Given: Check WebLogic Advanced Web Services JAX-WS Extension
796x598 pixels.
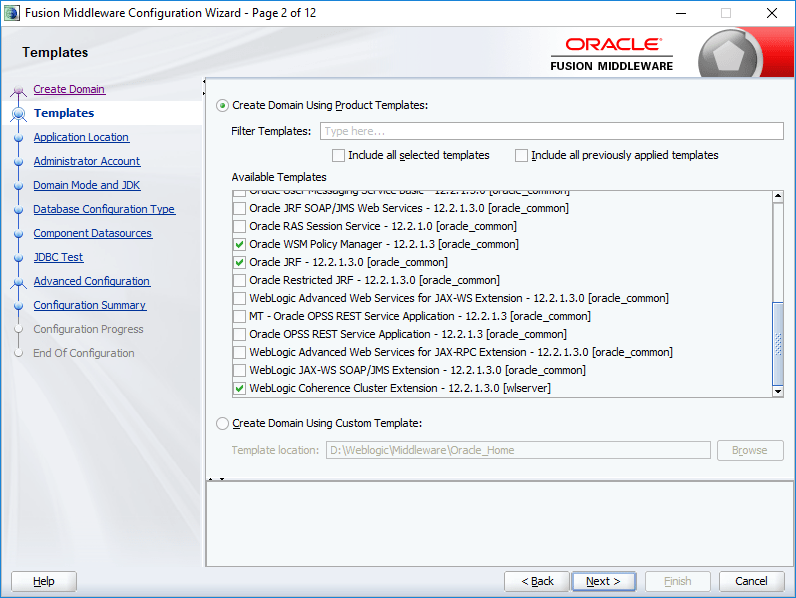Looking at the screenshot, I should pyautogui.click(x=240, y=298).
